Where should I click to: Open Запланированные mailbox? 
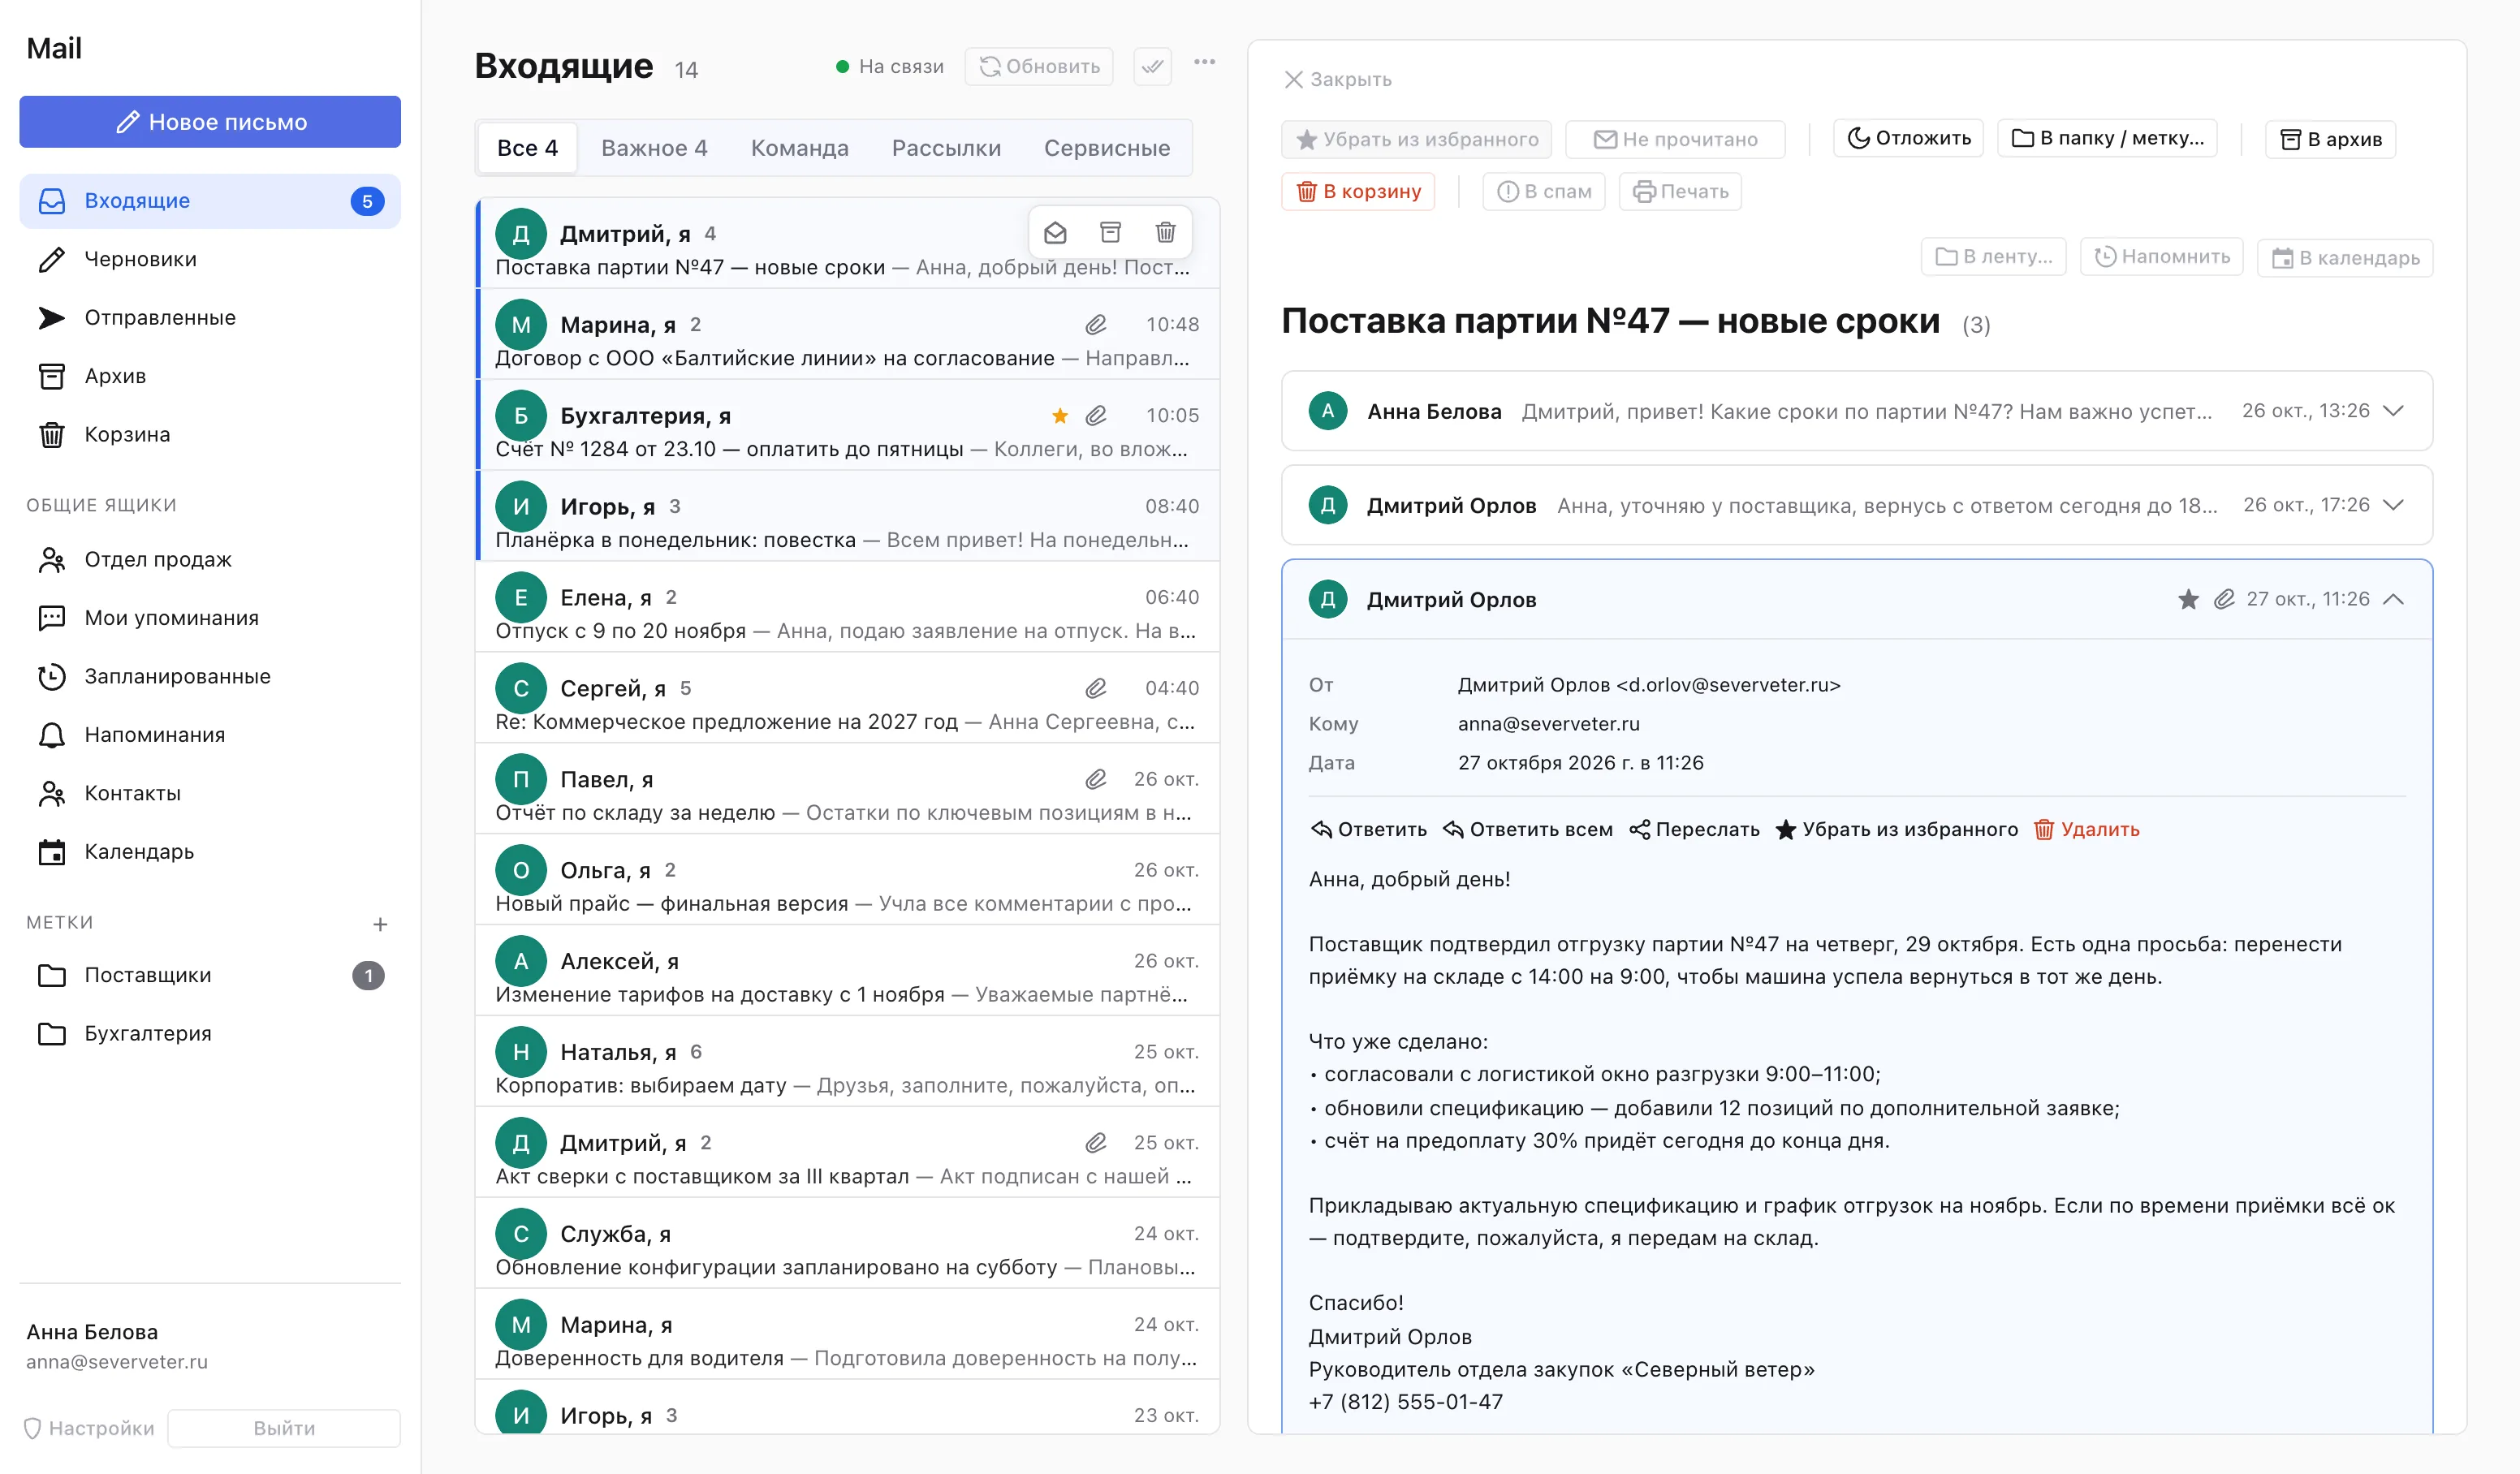[210, 676]
